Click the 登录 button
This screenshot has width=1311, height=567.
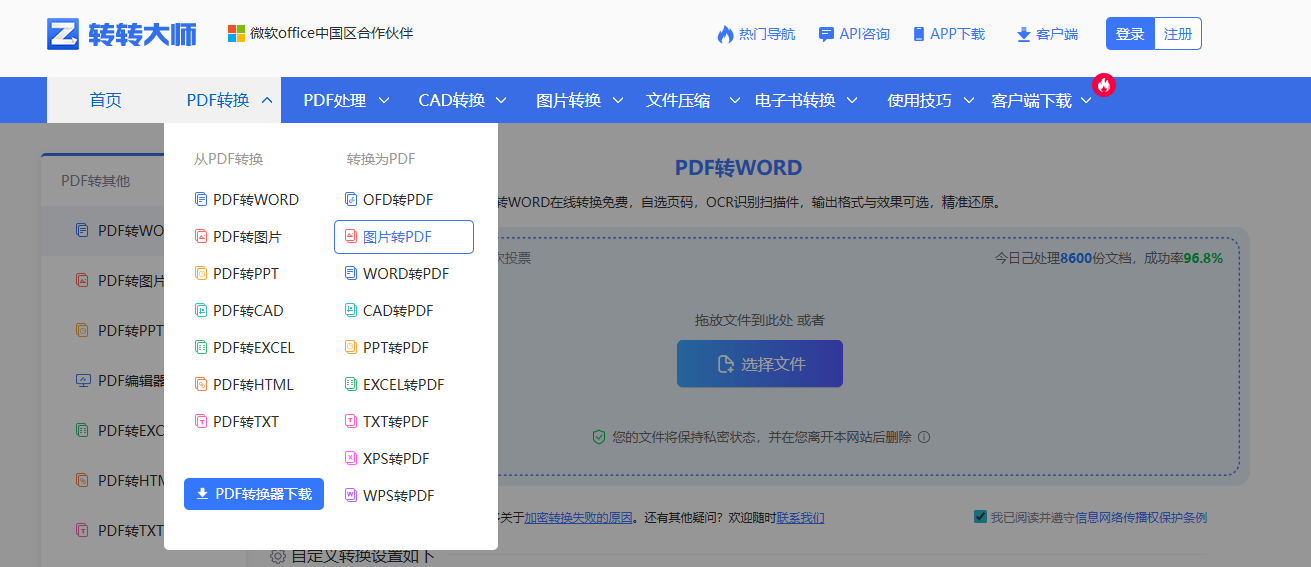(1130, 34)
